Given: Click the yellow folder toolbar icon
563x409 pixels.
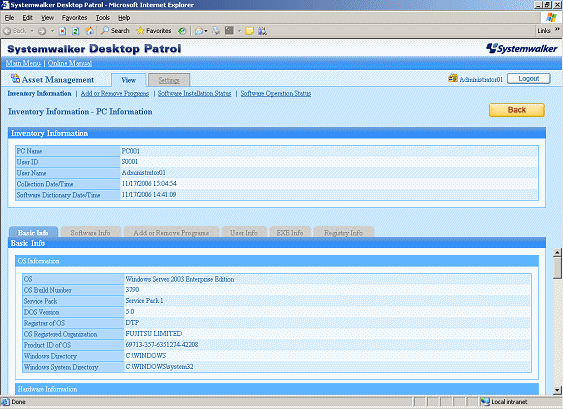Looking at the screenshot, I should pyautogui.click(x=250, y=31).
